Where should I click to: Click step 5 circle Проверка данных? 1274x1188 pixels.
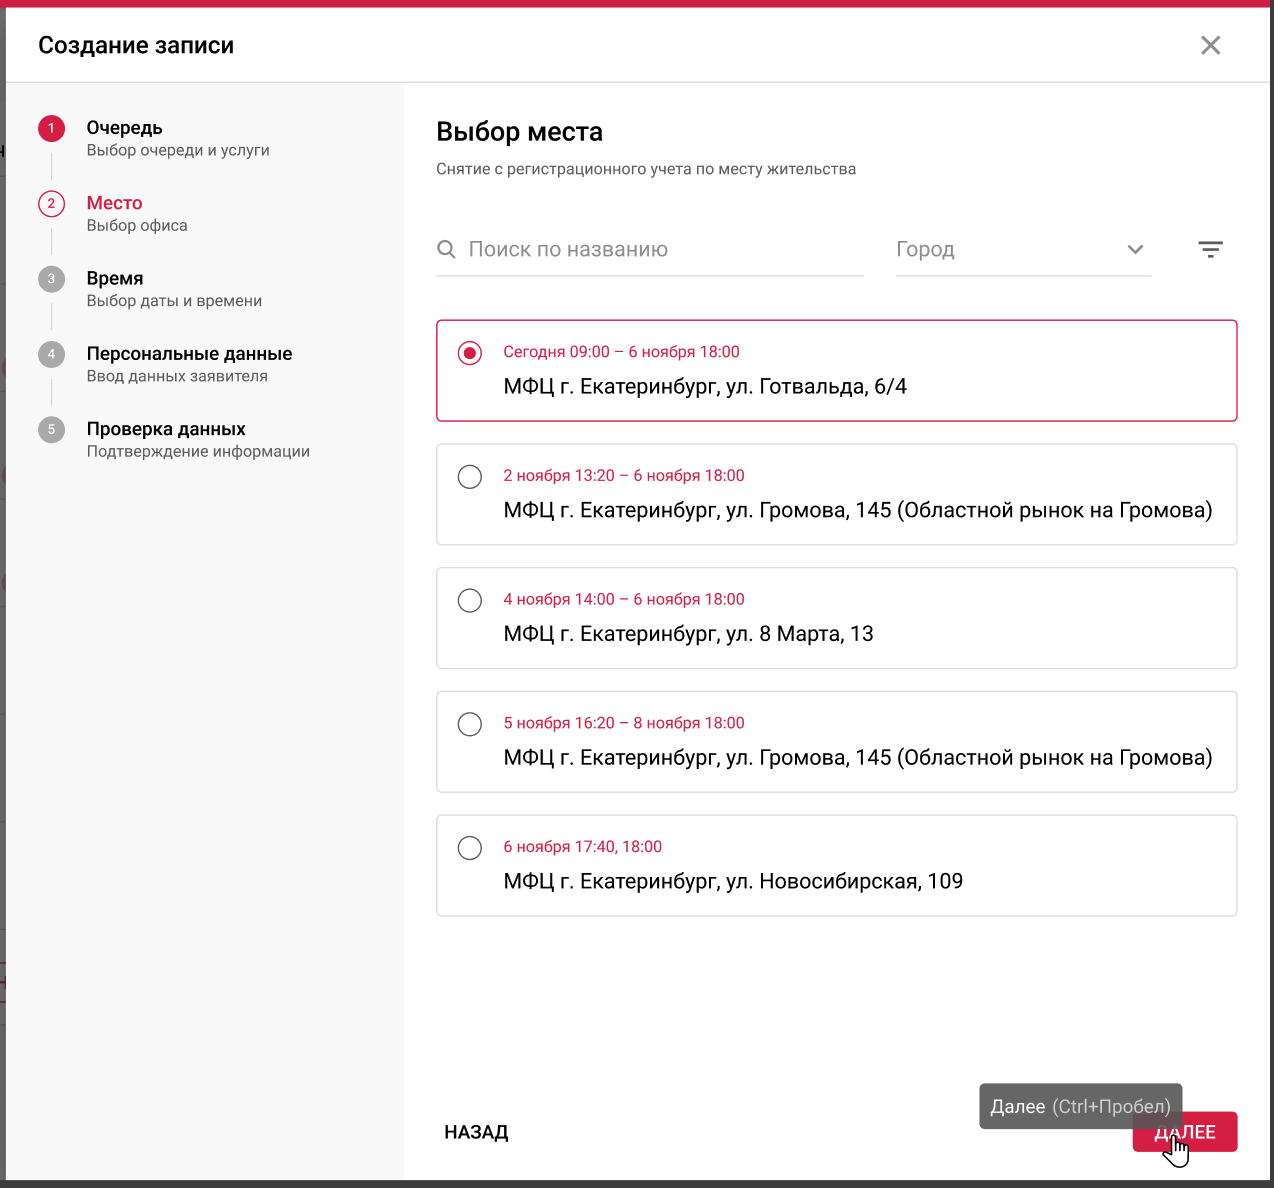pyautogui.click(x=51, y=429)
